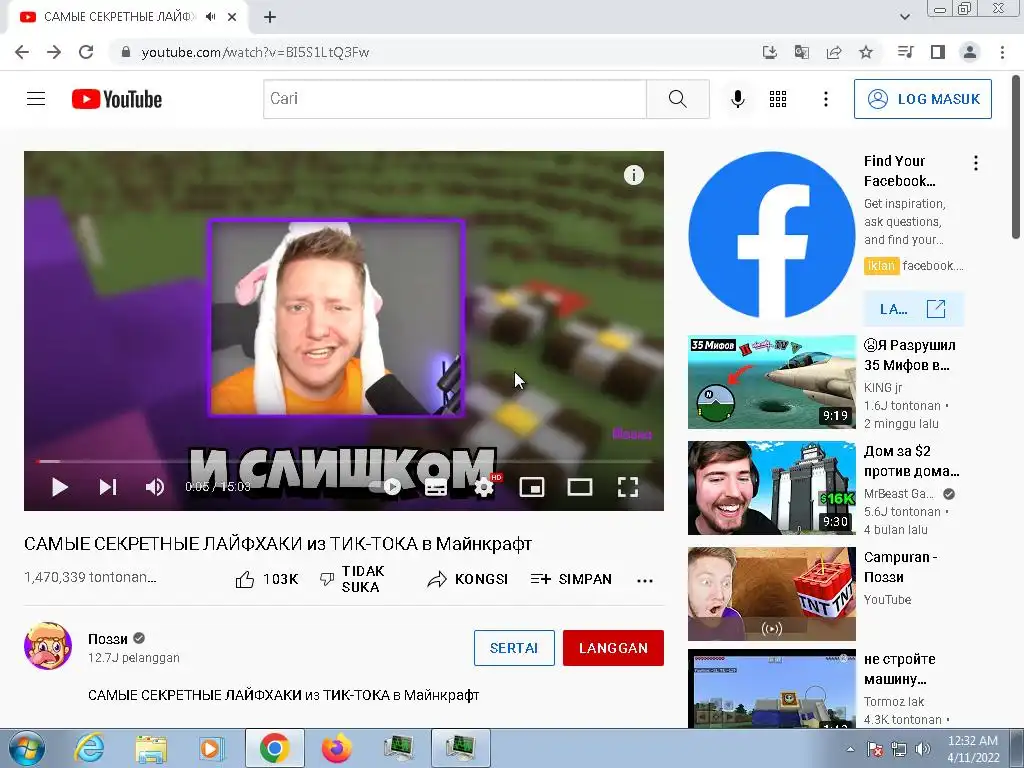Viewport: 1024px width, 768px height.
Task: Open Chrome three-dot menu
Action: pyautogui.click(x=1002, y=52)
